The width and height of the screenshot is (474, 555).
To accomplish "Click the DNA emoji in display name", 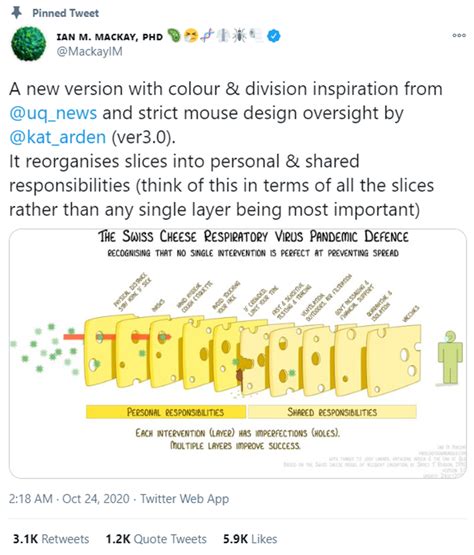I will pos(207,36).
